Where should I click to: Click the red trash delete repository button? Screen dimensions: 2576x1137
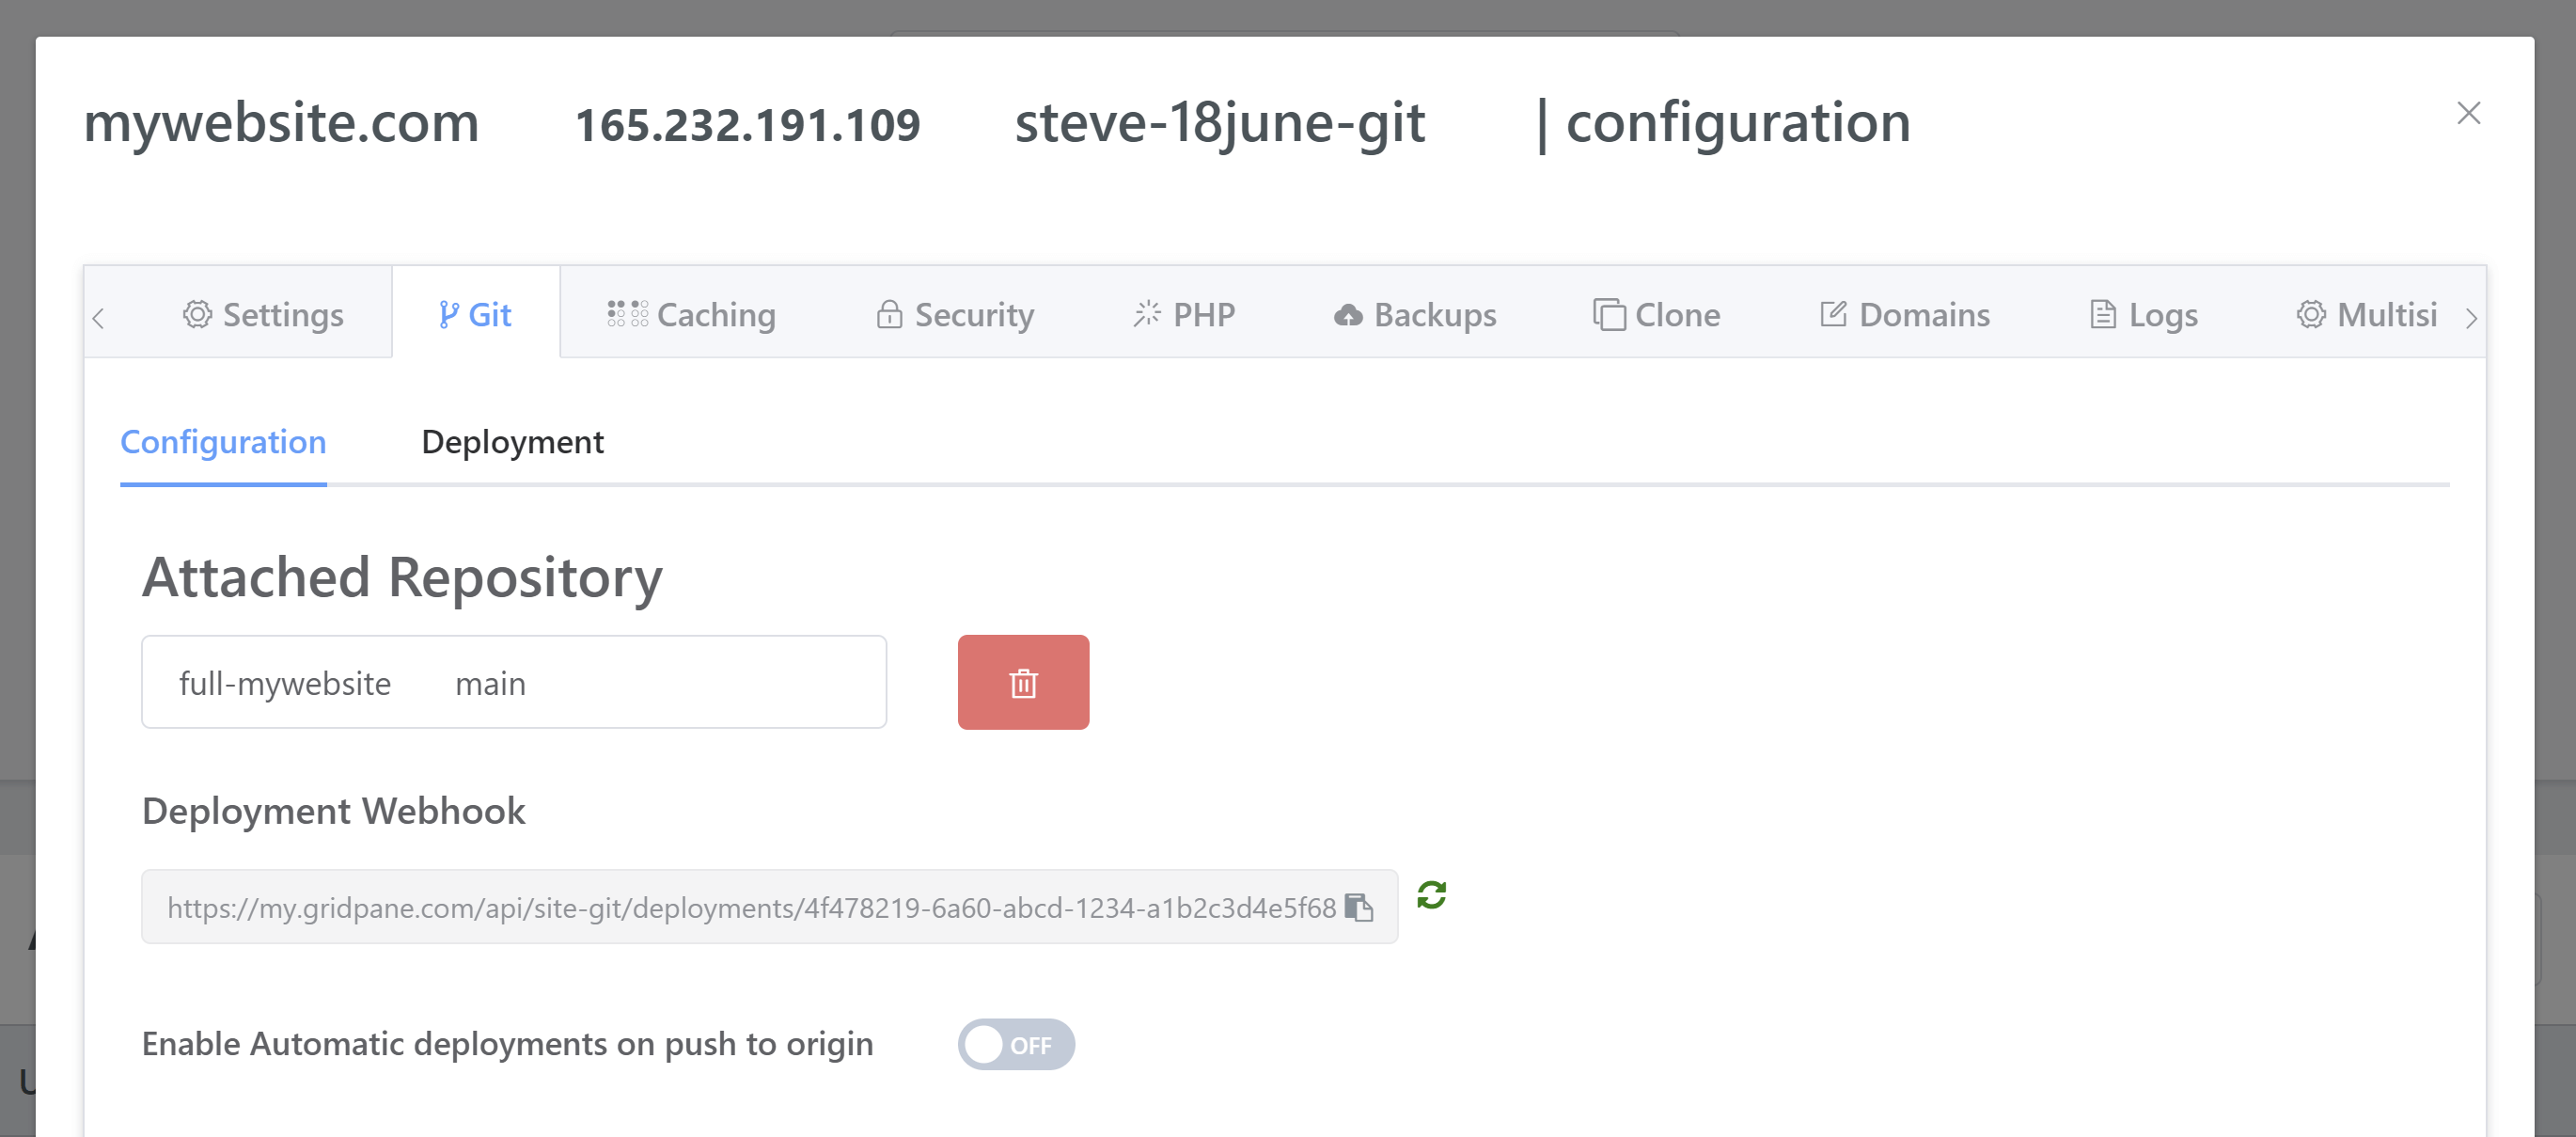1022,682
